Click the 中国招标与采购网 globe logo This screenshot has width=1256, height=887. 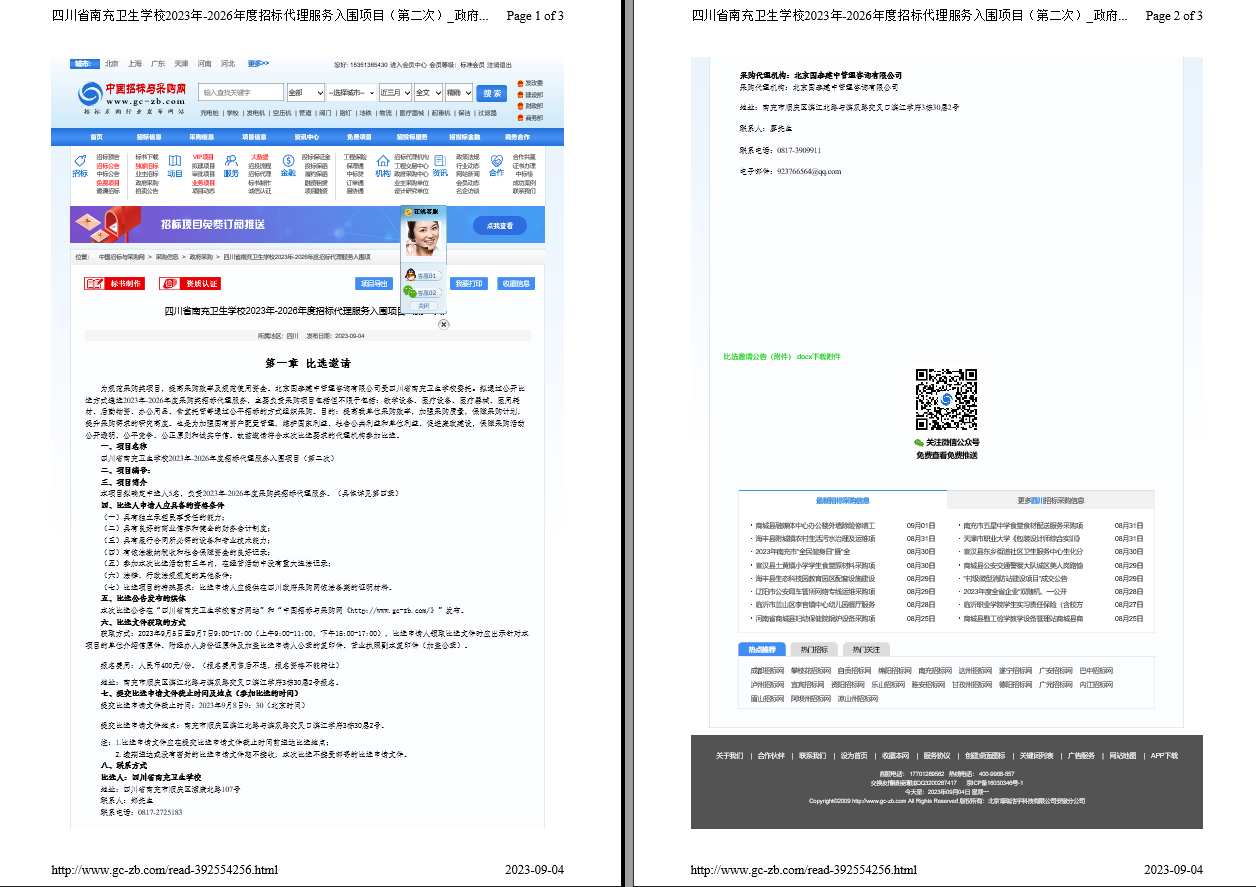point(90,93)
